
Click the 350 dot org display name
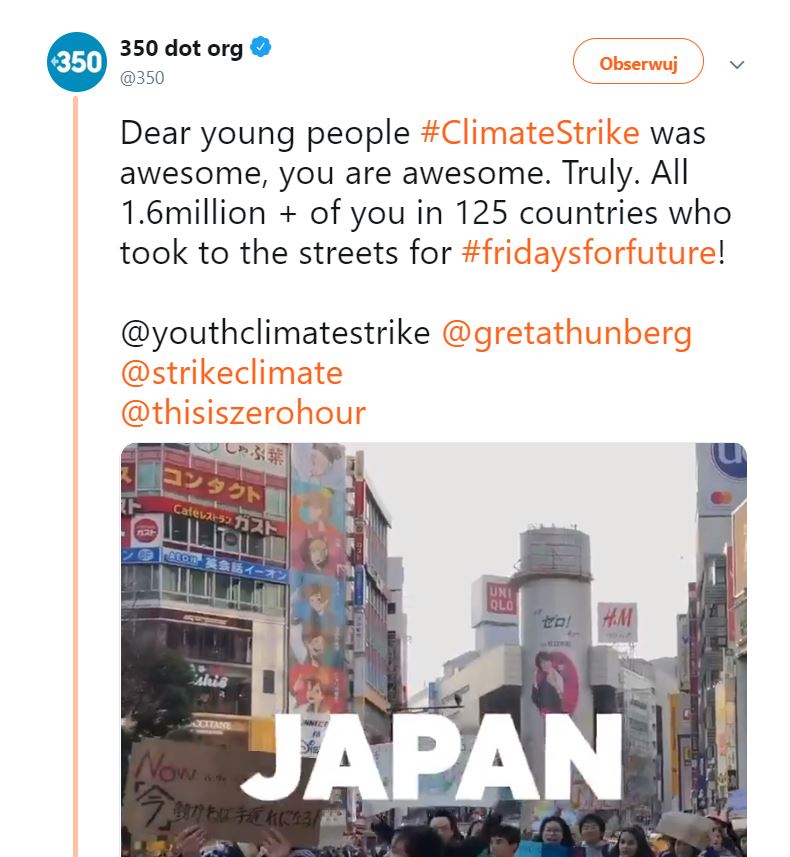pyautogui.click(x=181, y=48)
